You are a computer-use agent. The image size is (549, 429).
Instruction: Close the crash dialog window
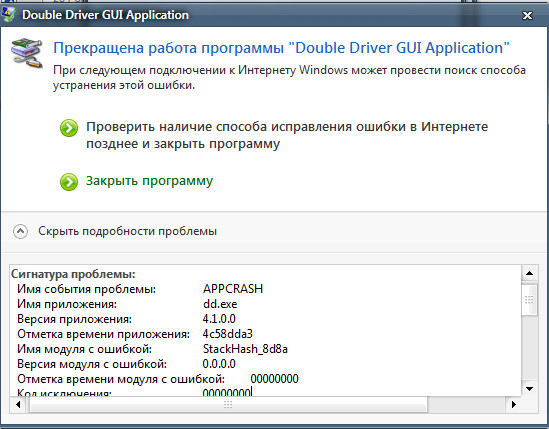[x=527, y=15]
